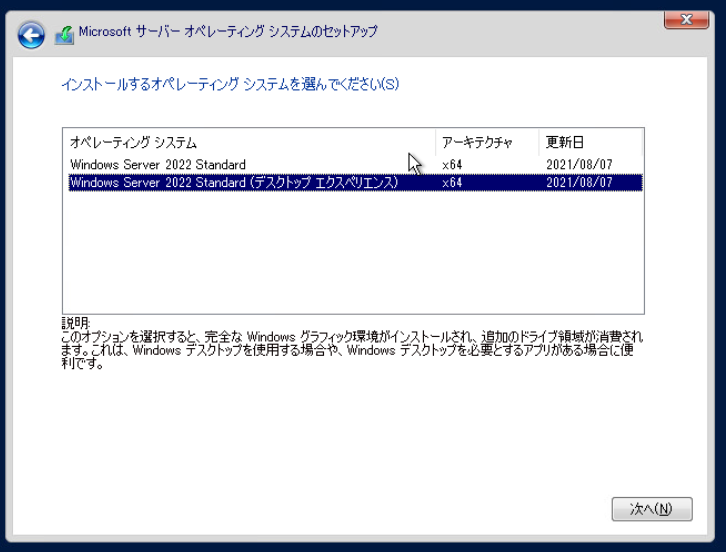Go back using the blue arrow button
Screen dimensions: 726x552
[31, 35]
